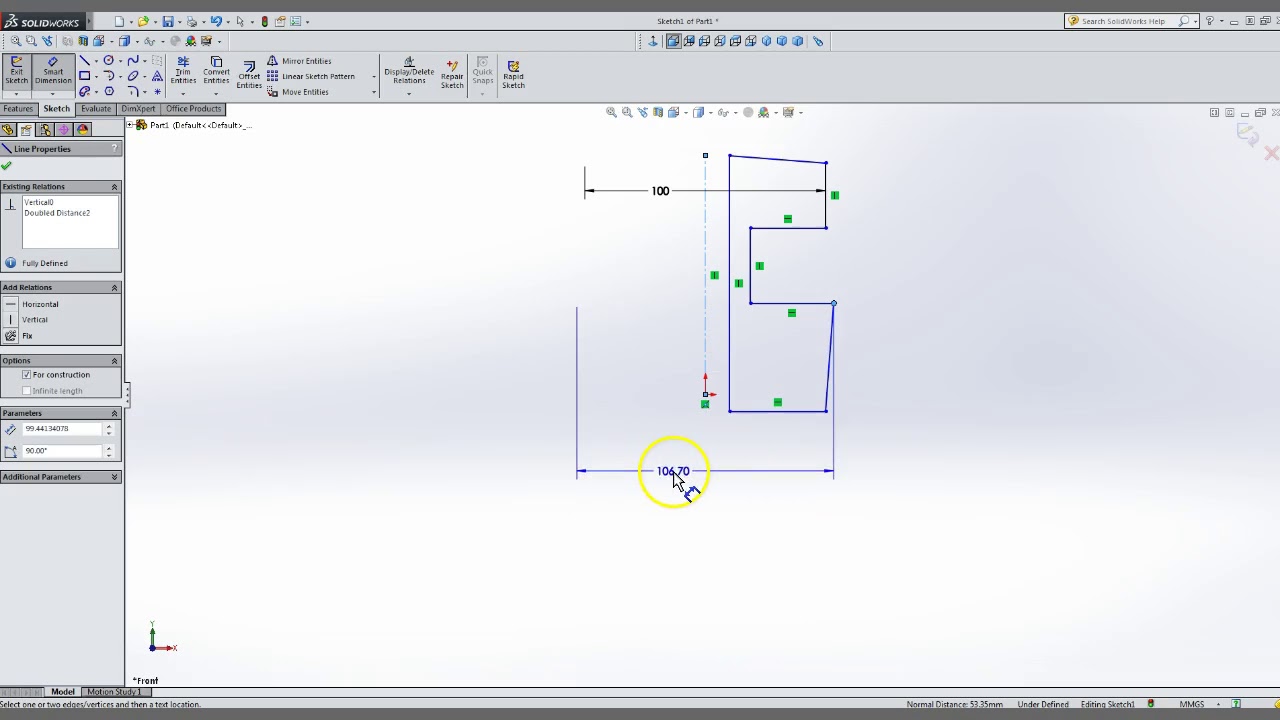The width and height of the screenshot is (1280, 720).
Task: Click the line length parameter field
Action: point(61,429)
